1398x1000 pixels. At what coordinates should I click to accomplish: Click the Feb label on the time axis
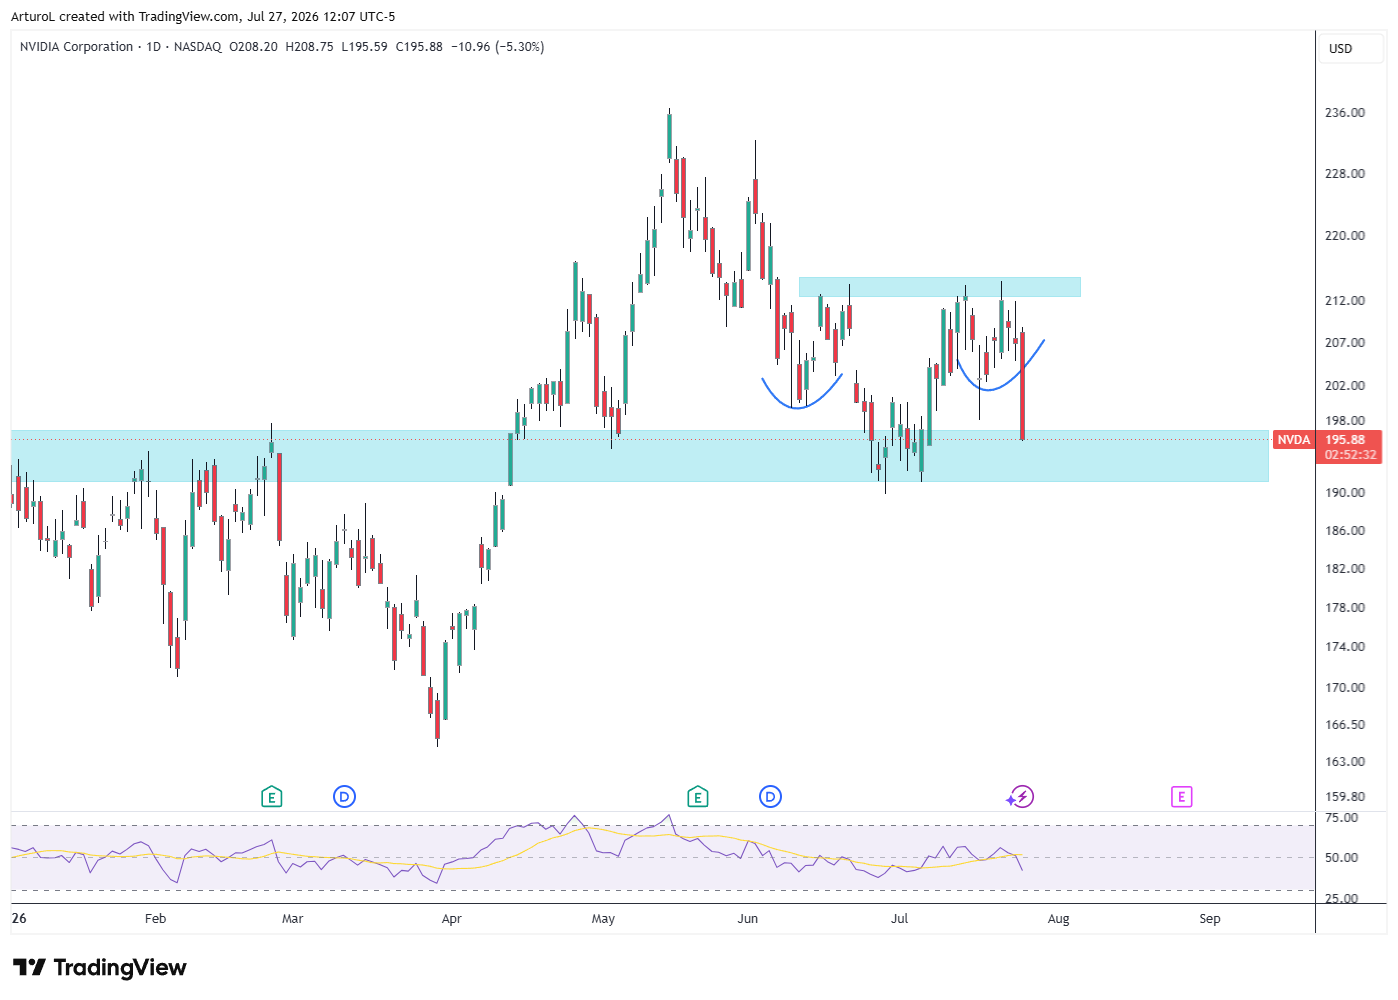click(155, 919)
